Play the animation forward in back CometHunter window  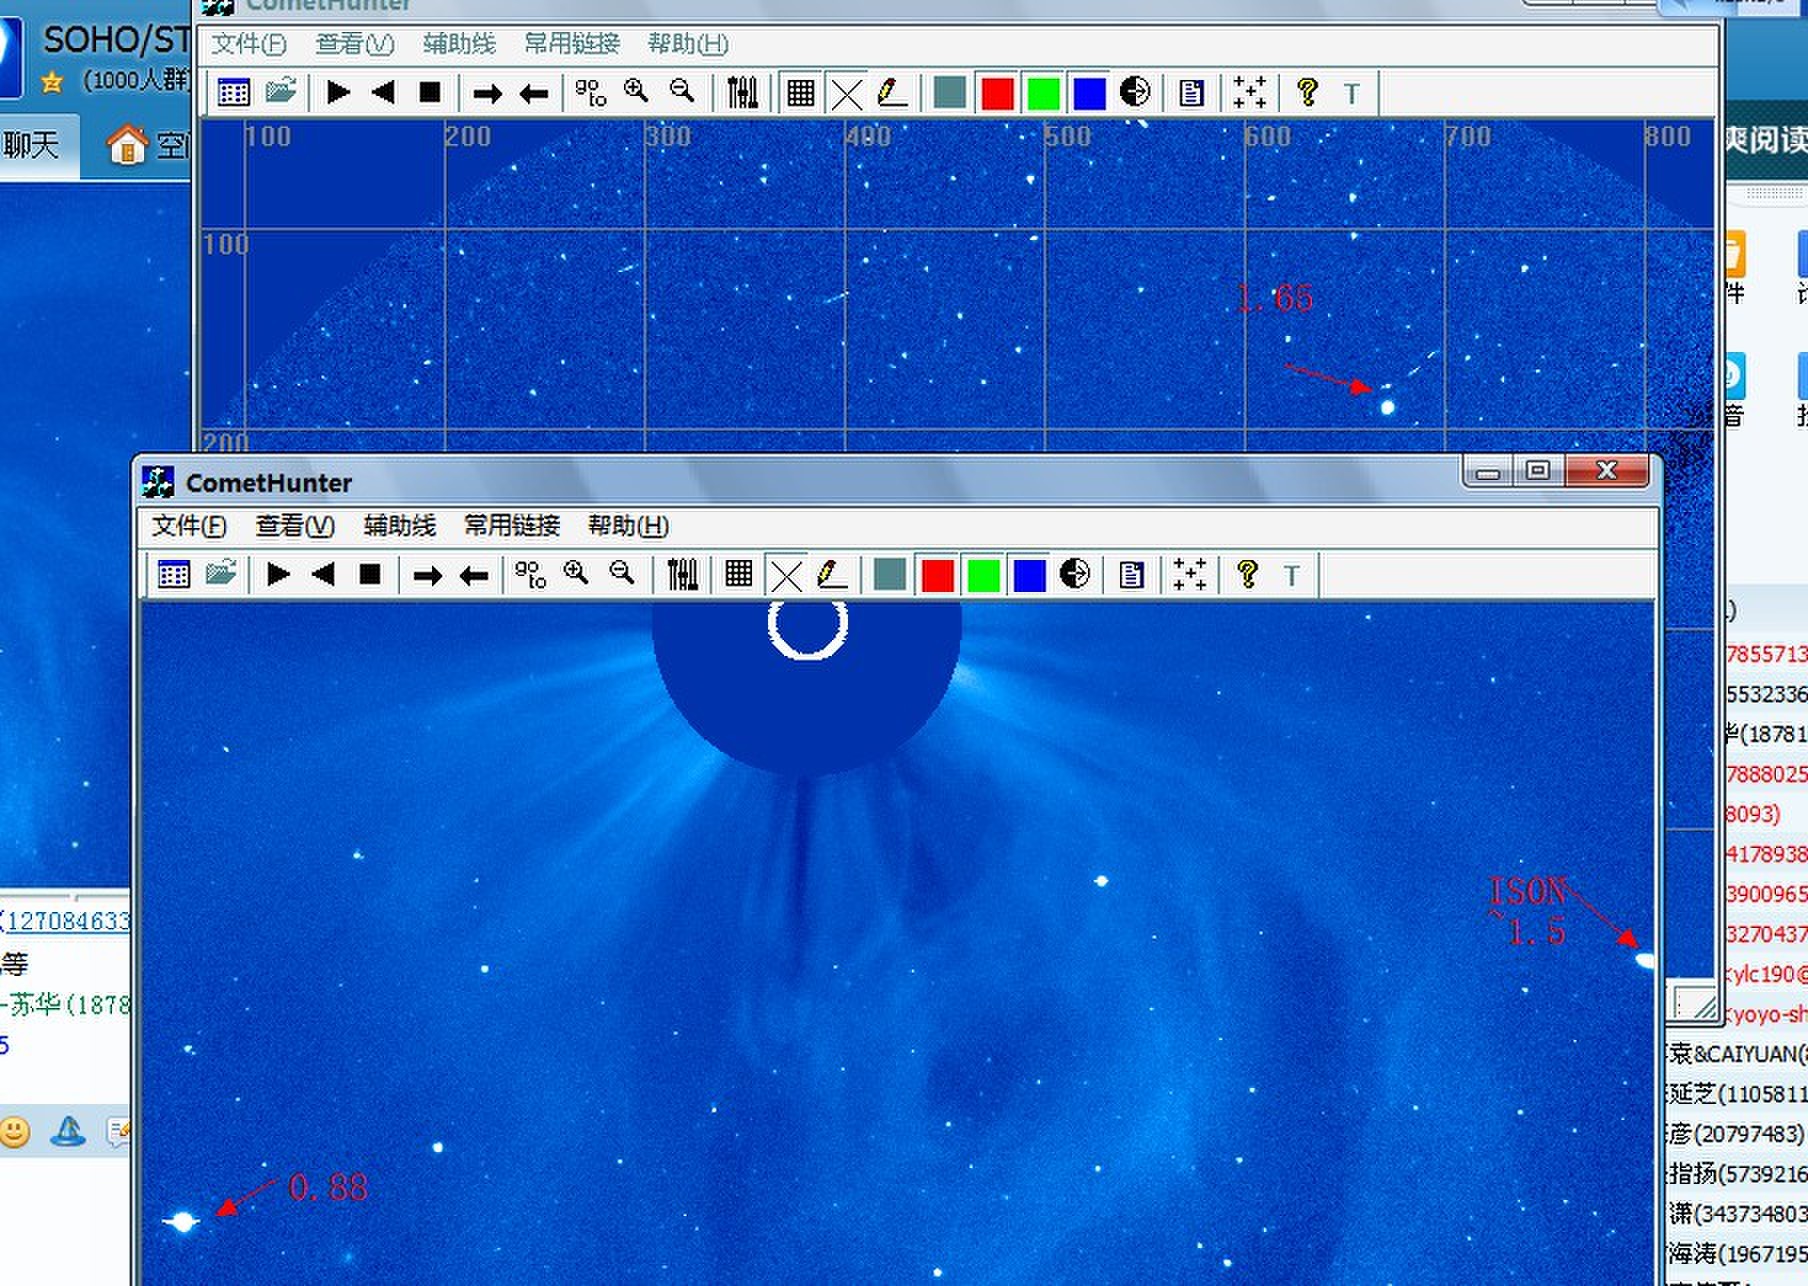[338, 93]
